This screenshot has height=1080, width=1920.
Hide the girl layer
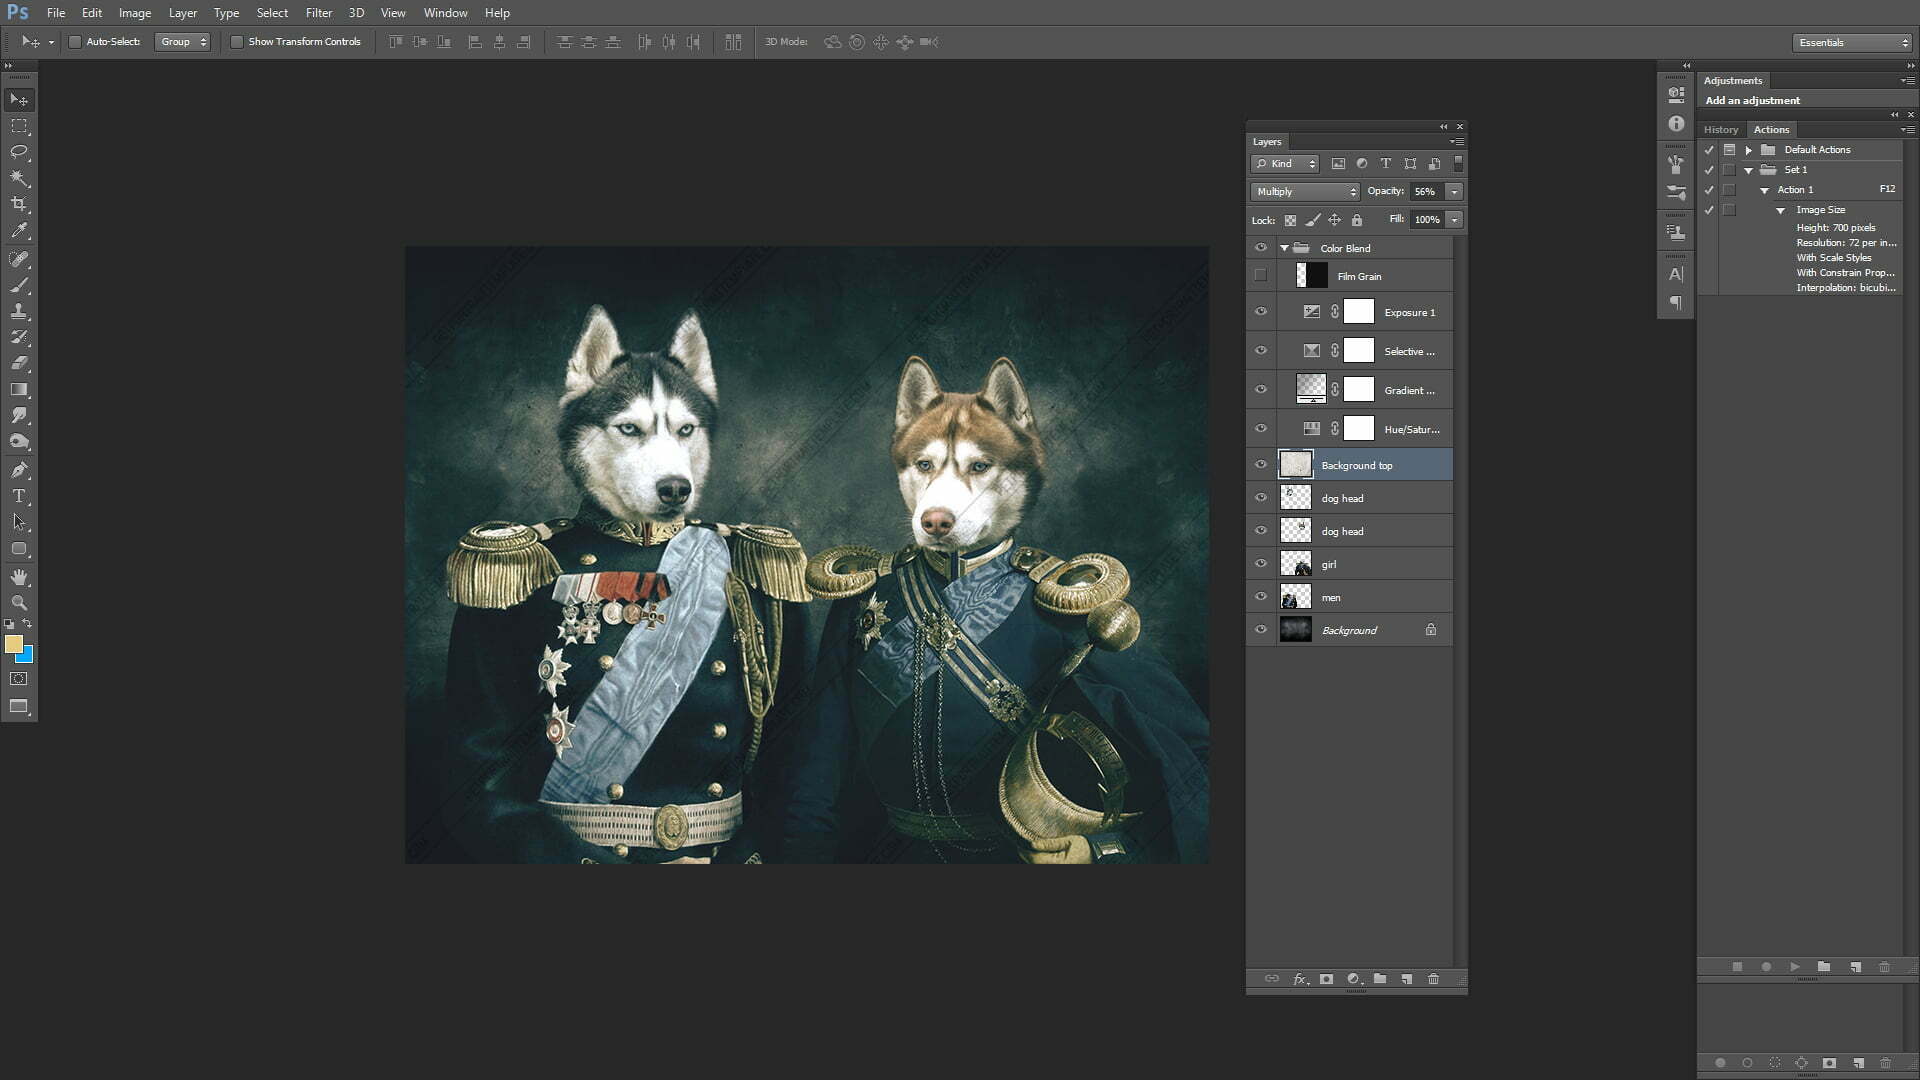[x=1260, y=564]
